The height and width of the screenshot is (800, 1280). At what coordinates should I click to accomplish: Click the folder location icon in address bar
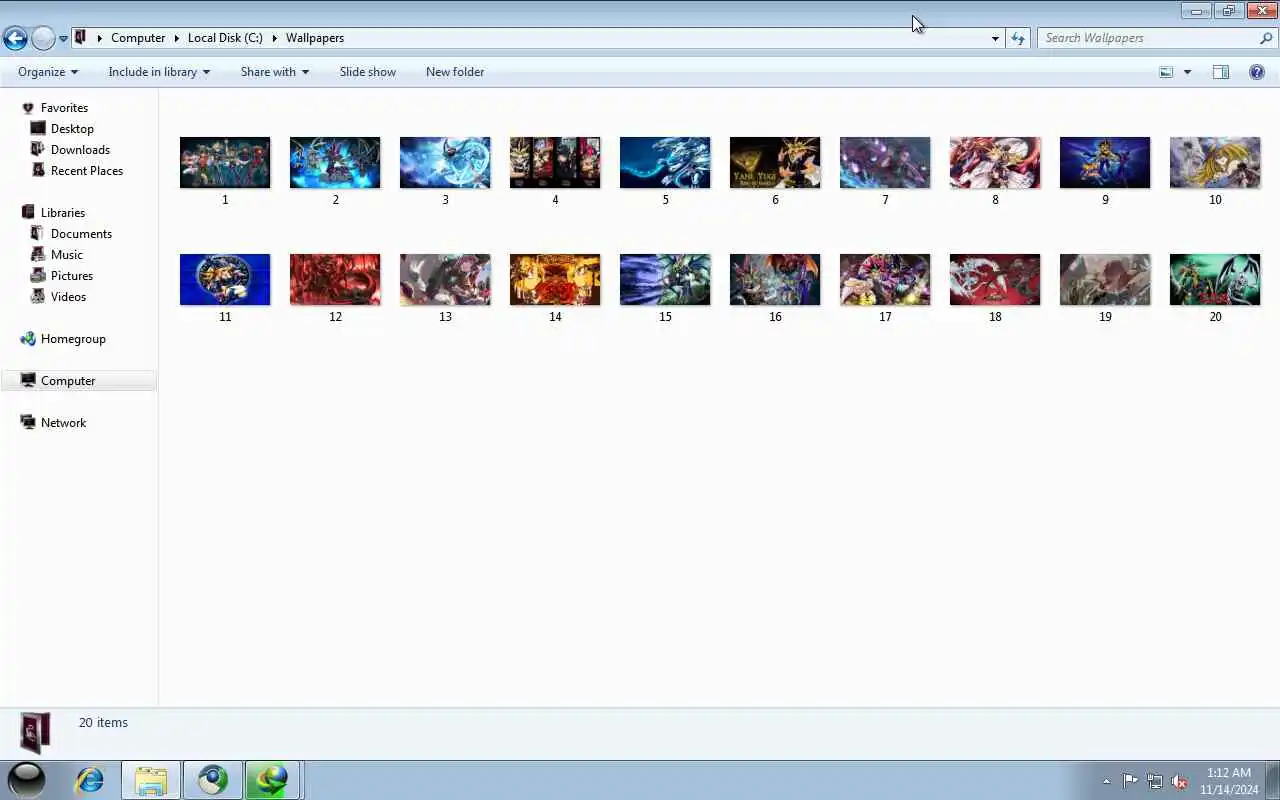(x=82, y=38)
